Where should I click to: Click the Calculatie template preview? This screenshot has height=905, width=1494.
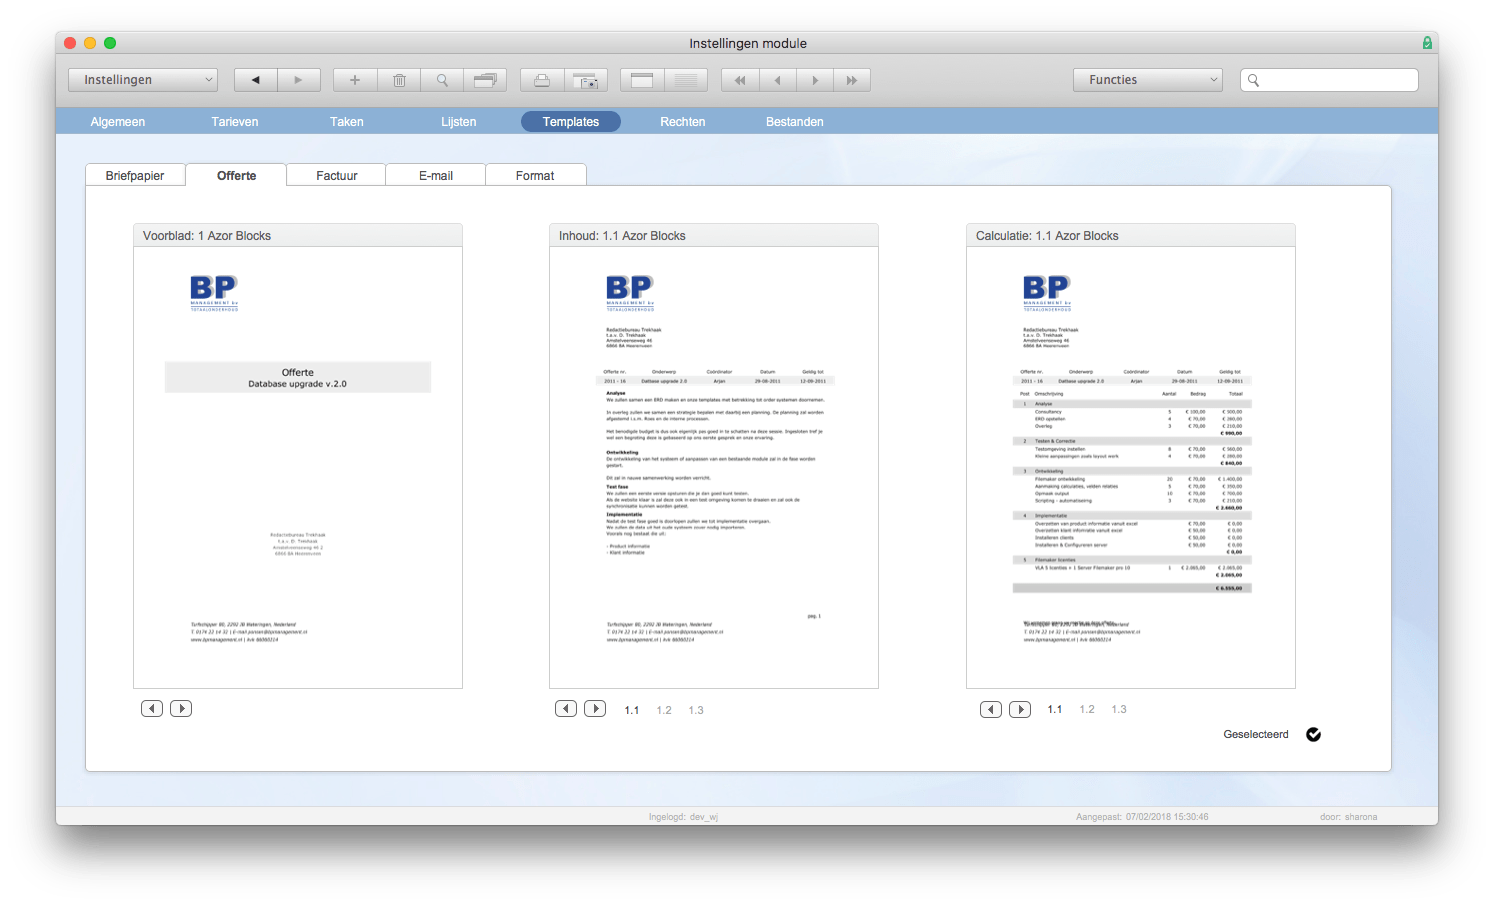pos(1131,468)
